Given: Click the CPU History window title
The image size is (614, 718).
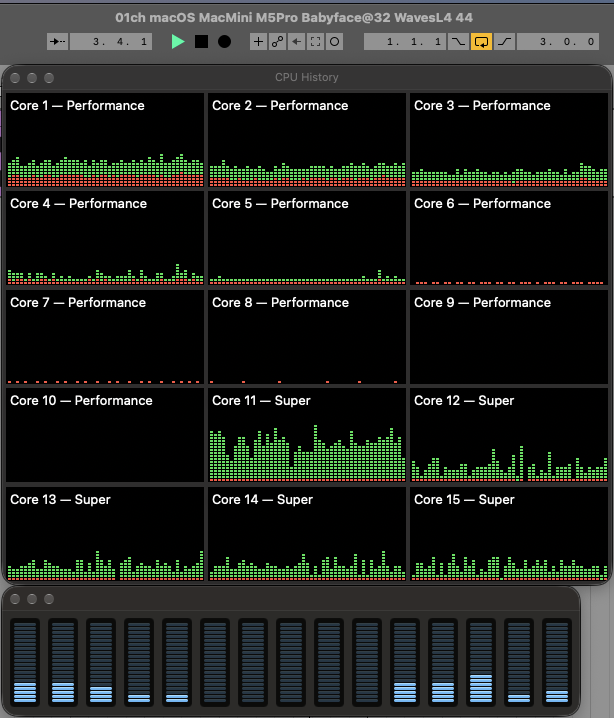Looking at the screenshot, I should point(306,77).
